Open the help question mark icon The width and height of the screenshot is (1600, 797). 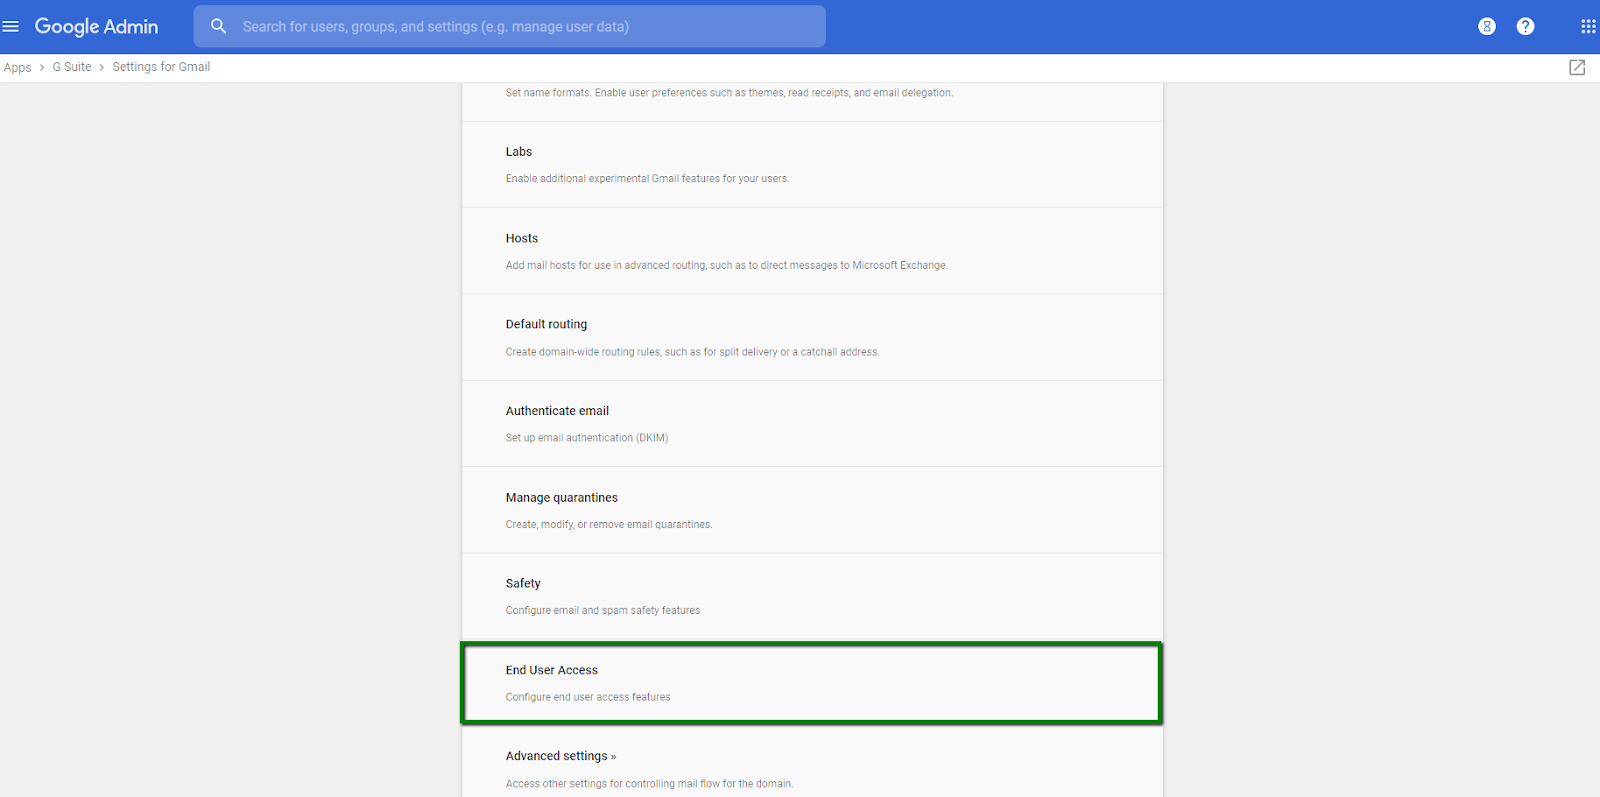click(x=1525, y=26)
